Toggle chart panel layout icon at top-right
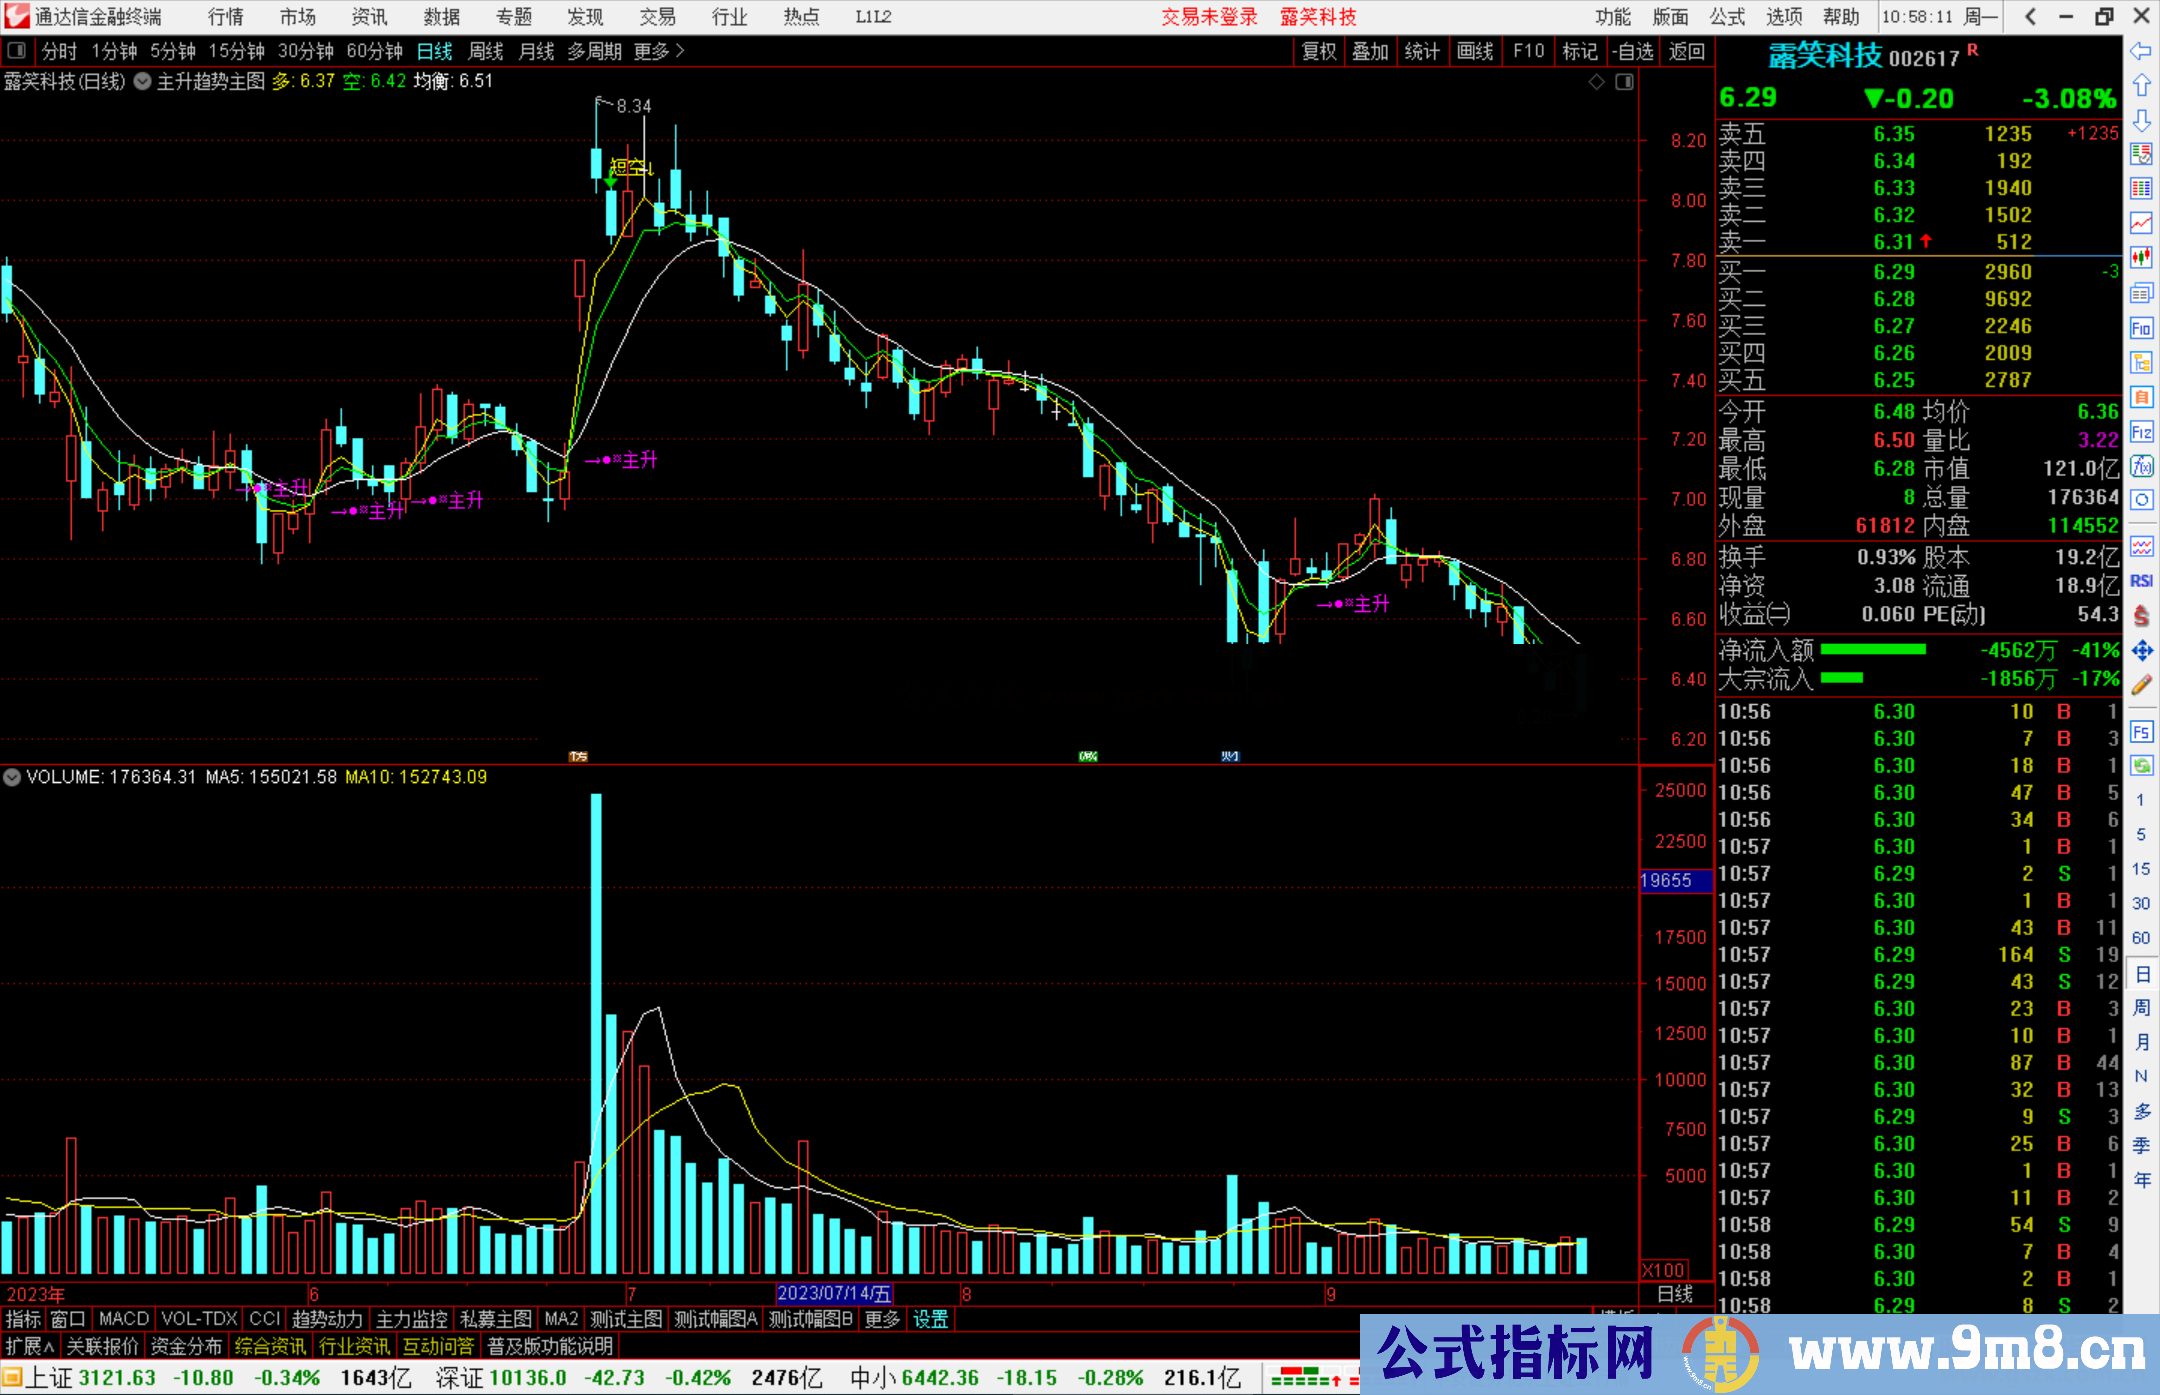 pos(1624,82)
